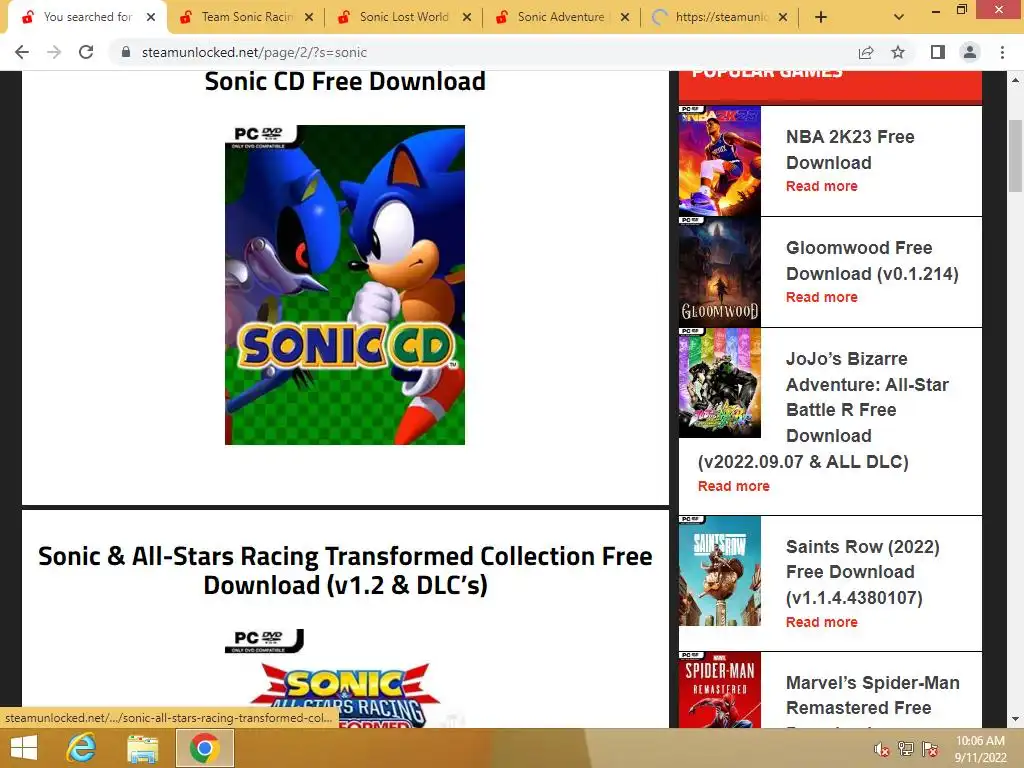
Task: Bookmark this page with star
Action: coord(898,52)
